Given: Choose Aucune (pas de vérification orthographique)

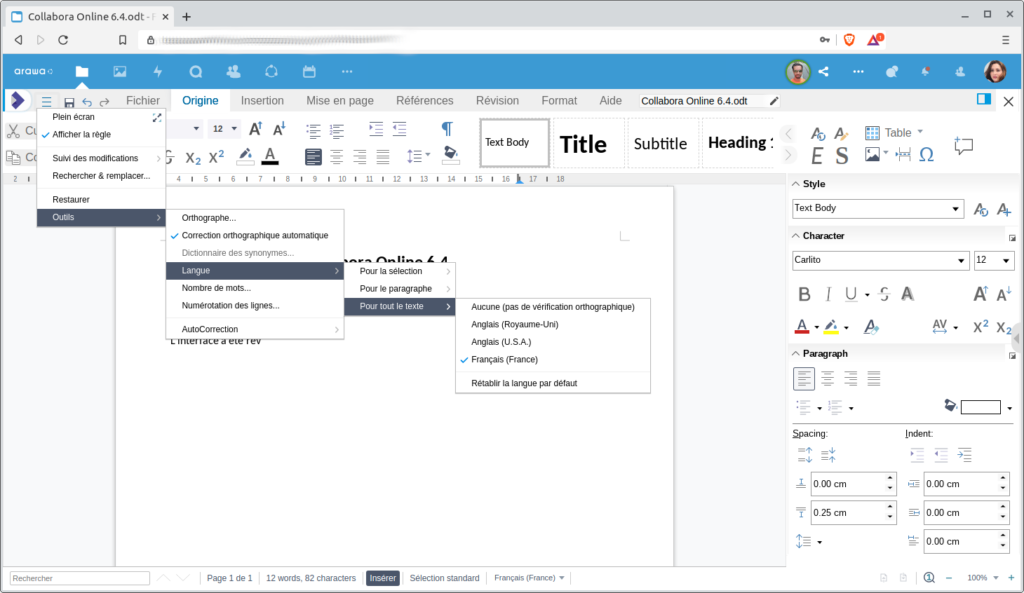Looking at the screenshot, I should (x=552, y=306).
